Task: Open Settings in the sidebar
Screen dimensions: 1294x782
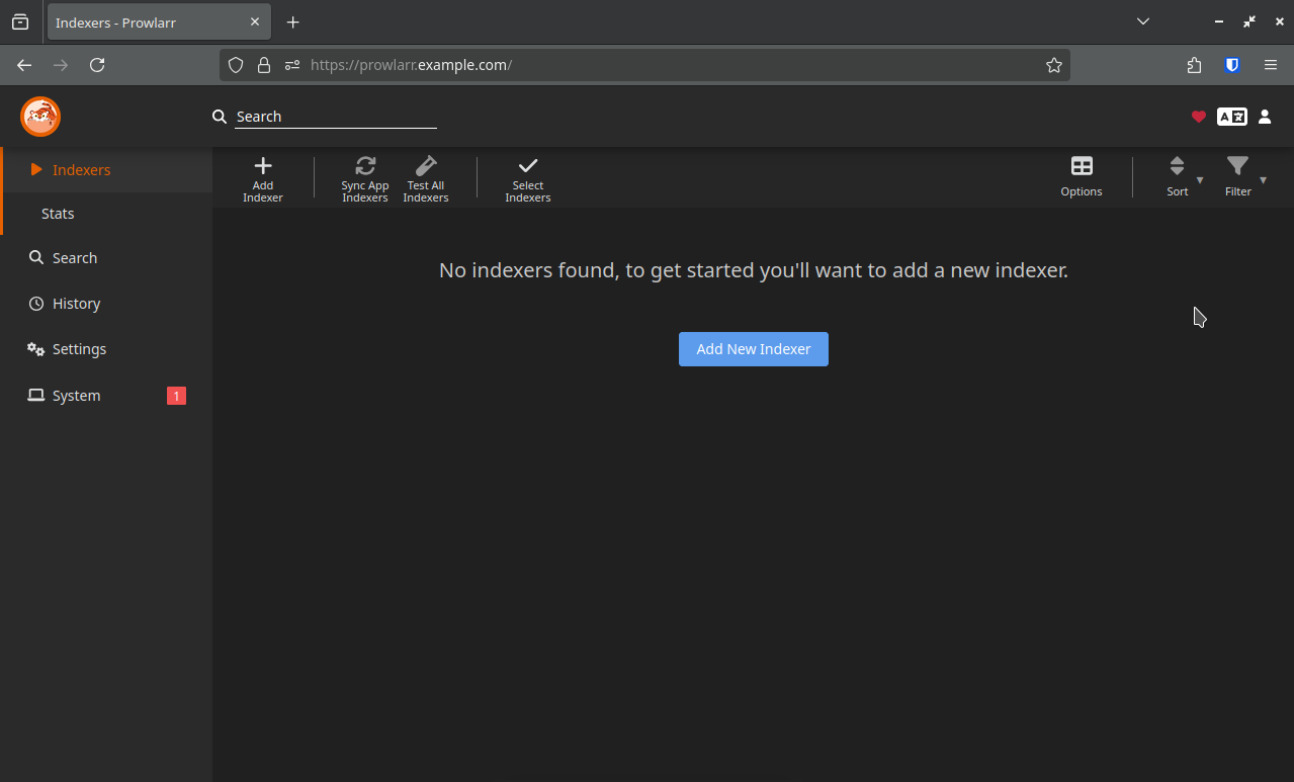Action: tap(79, 350)
